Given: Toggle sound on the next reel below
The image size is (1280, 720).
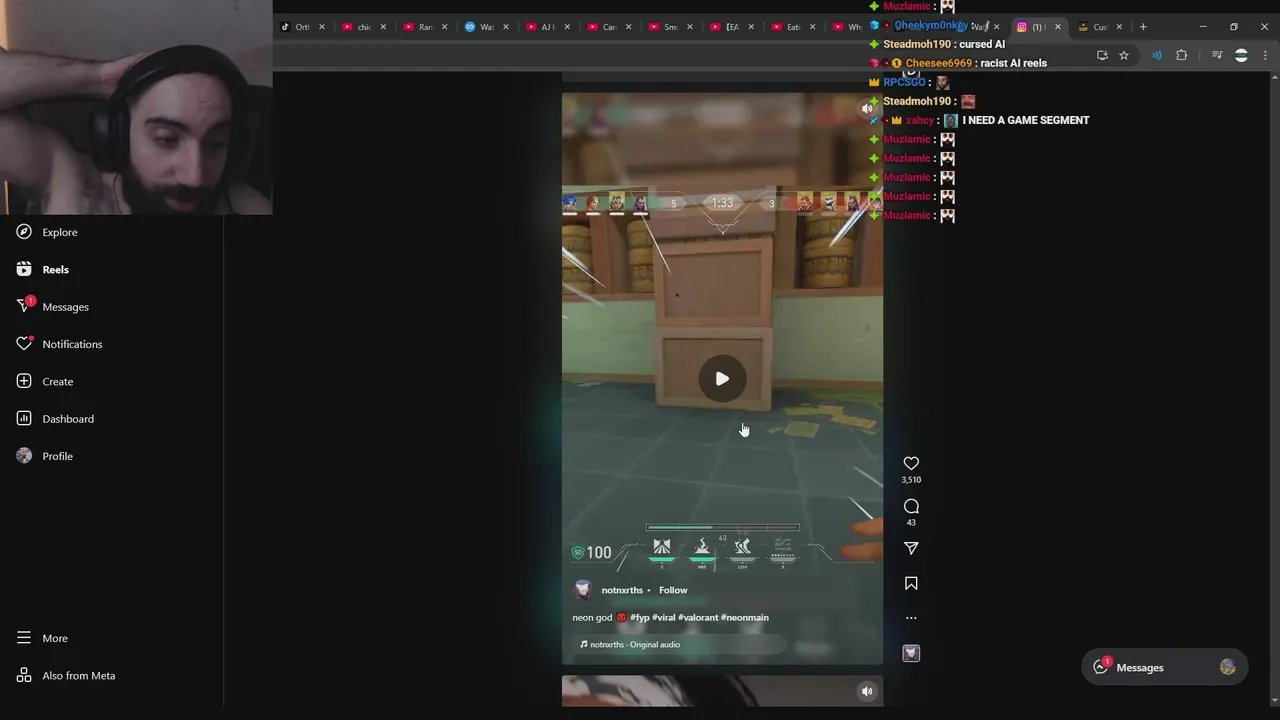Looking at the screenshot, I should 867,691.
